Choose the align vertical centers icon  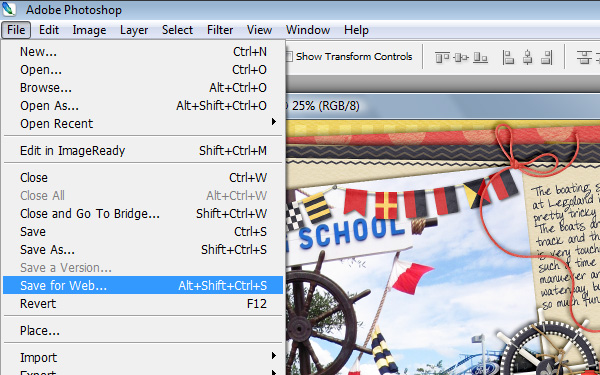[x=461, y=58]
